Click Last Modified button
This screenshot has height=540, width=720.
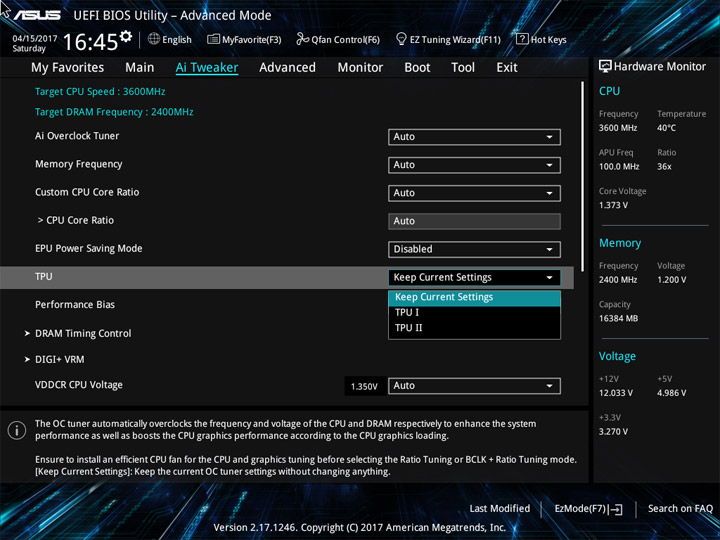click(500, 508)
